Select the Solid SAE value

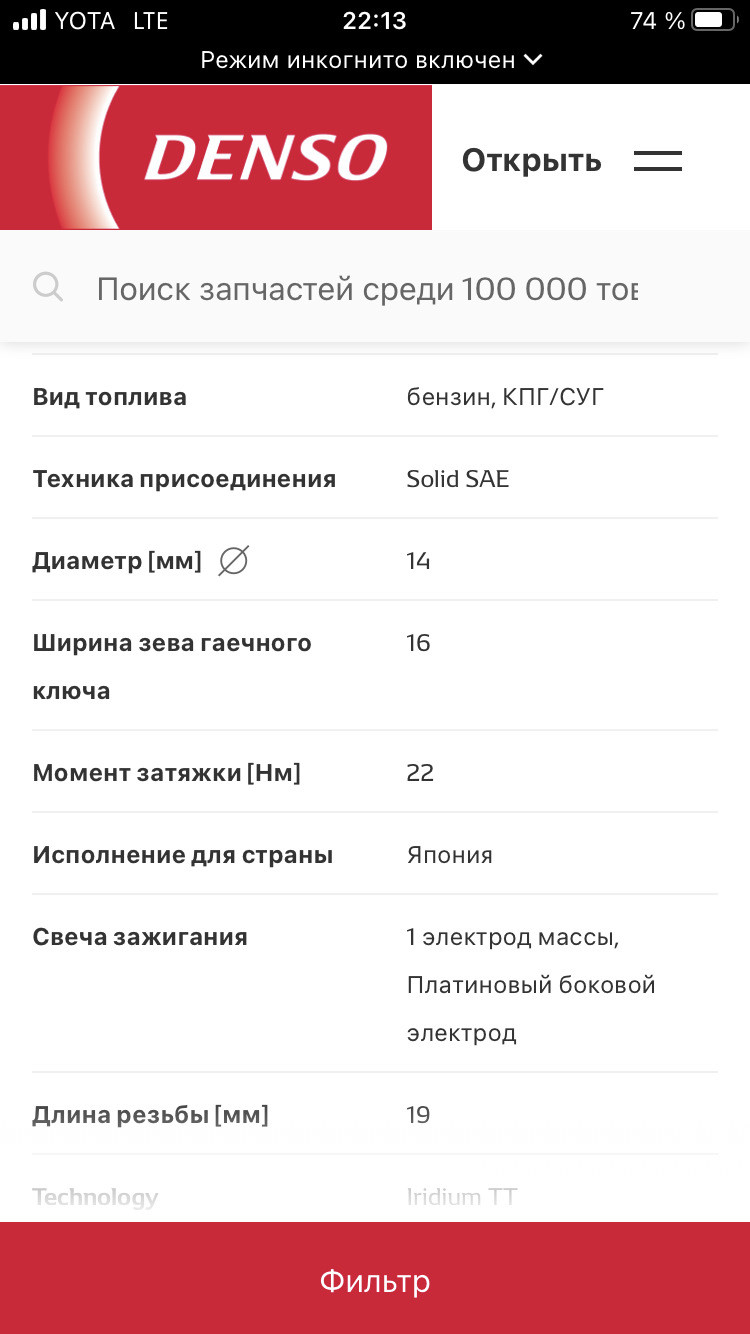click(458, 479)
